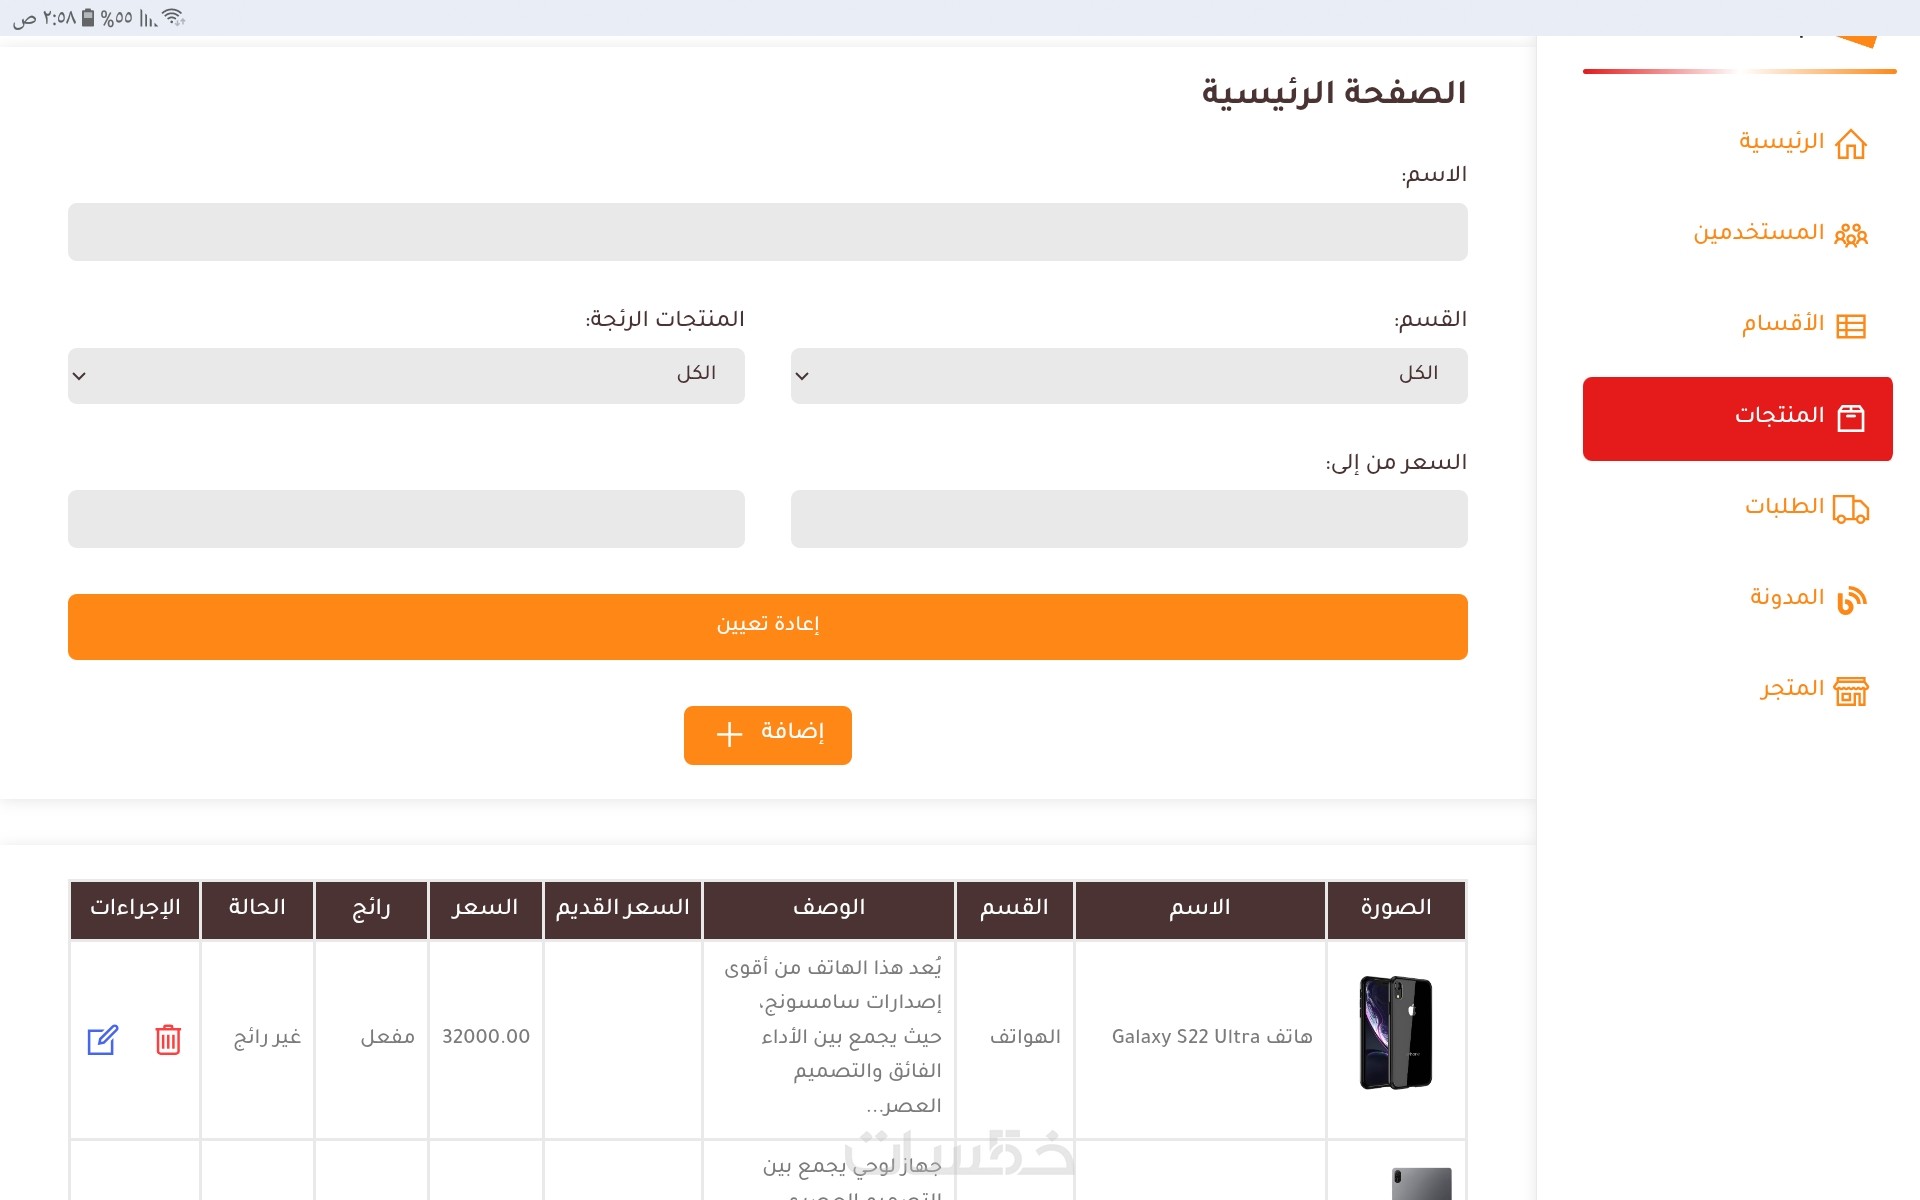This screenshot has height=1200, width=1920.
Task: Click the Galaxy S22 Ultra product thumbnail
Action: (1395, 1032)
